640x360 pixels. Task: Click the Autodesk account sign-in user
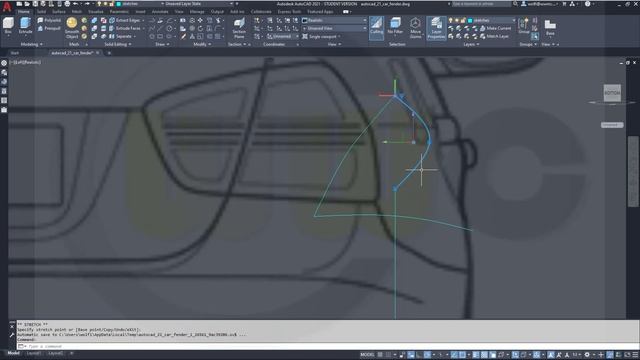[539, 4]
